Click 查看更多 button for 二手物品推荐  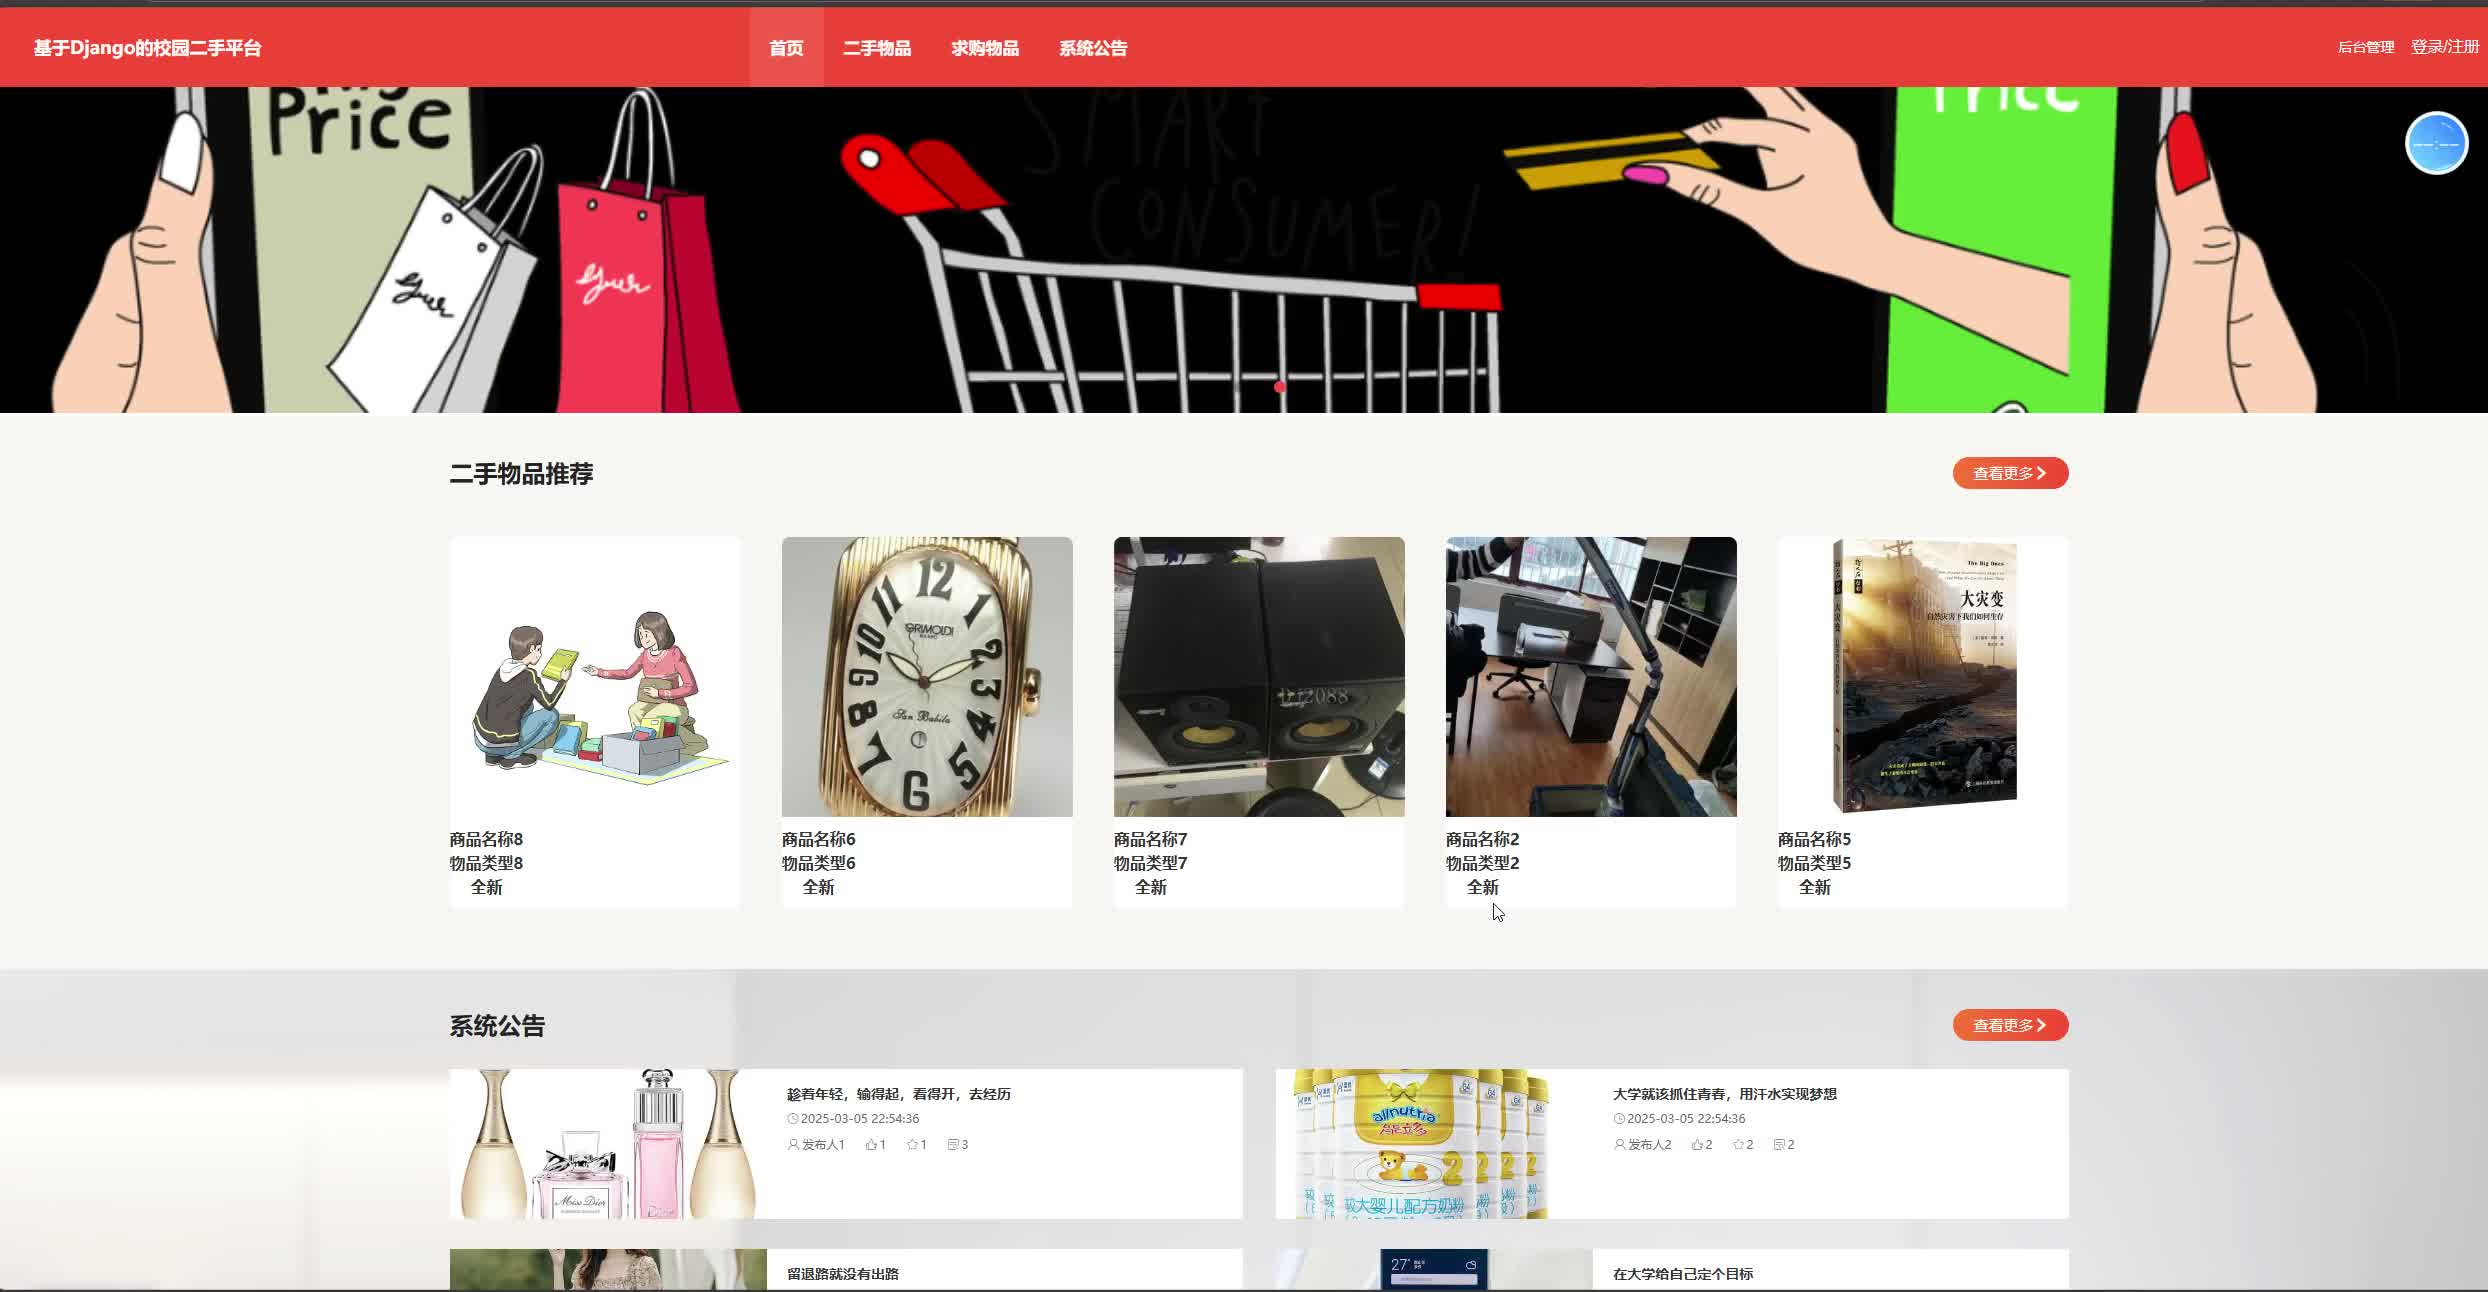tap(2010, 473)
